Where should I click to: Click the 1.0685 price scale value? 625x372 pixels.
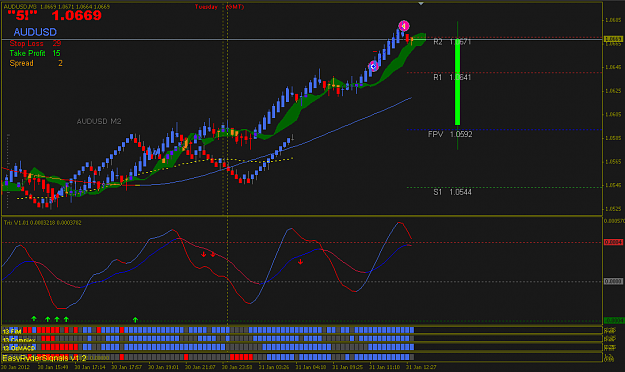click(x=613, y=20)
